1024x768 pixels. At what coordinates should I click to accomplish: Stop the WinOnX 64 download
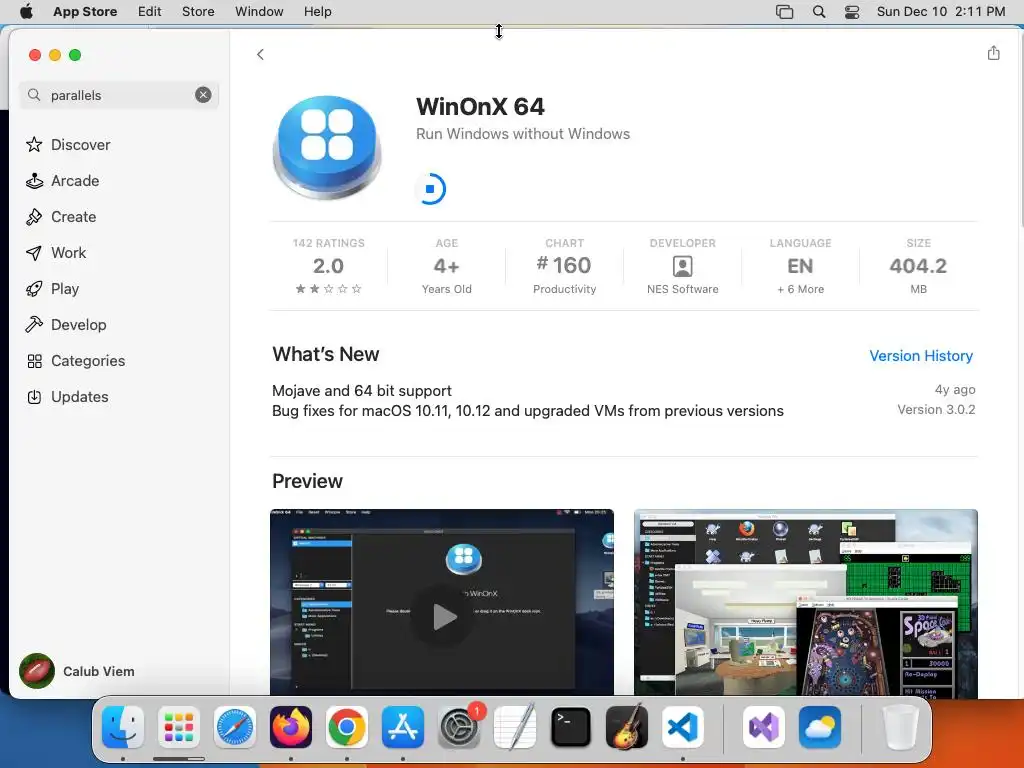pyautogui.click(x=430, y=189)
